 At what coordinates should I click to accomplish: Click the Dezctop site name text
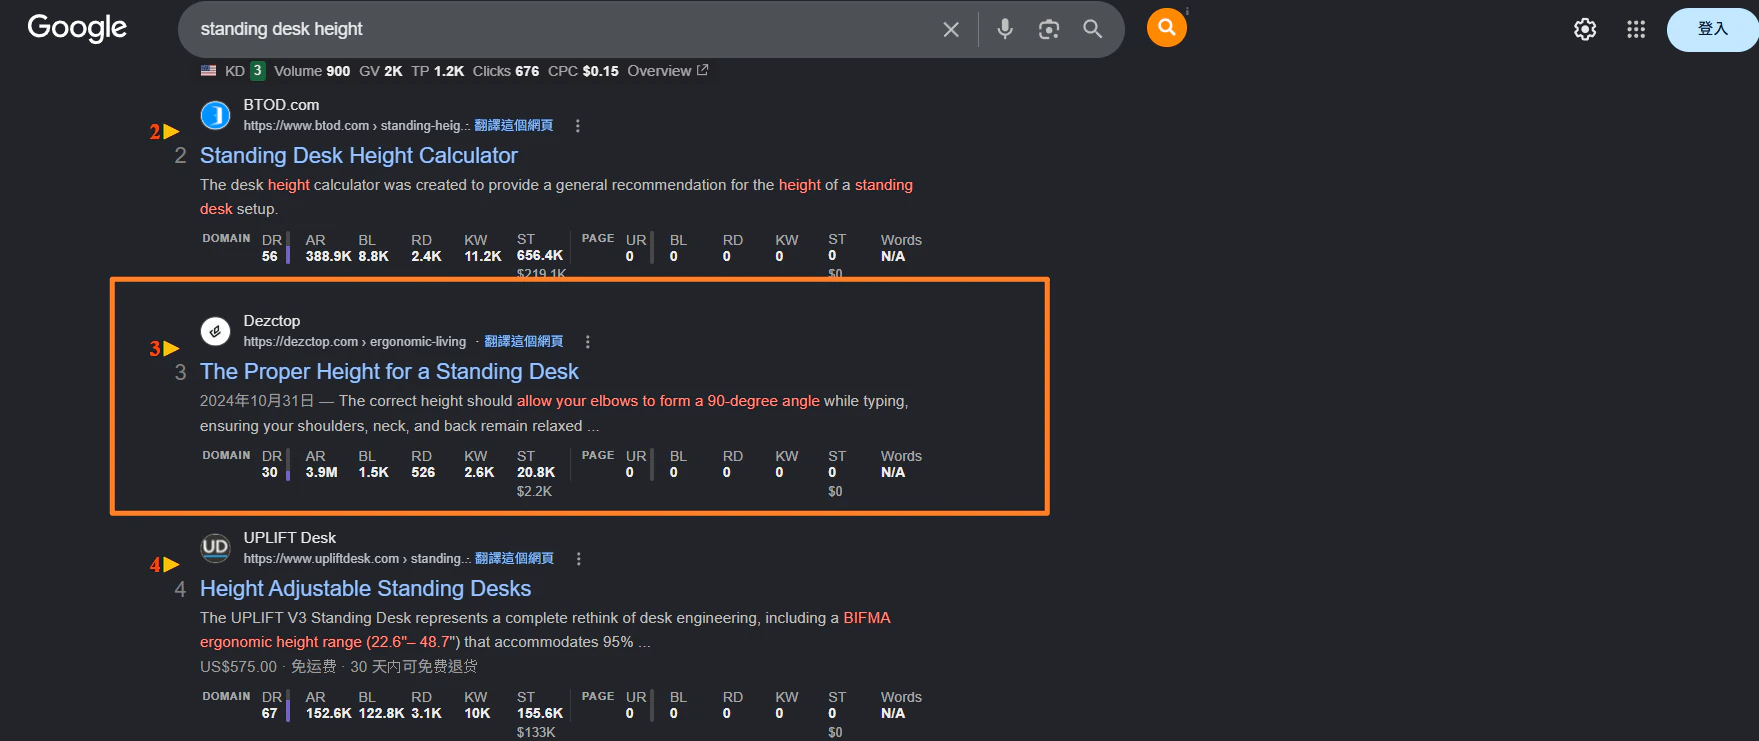click(x=272, y=321)
